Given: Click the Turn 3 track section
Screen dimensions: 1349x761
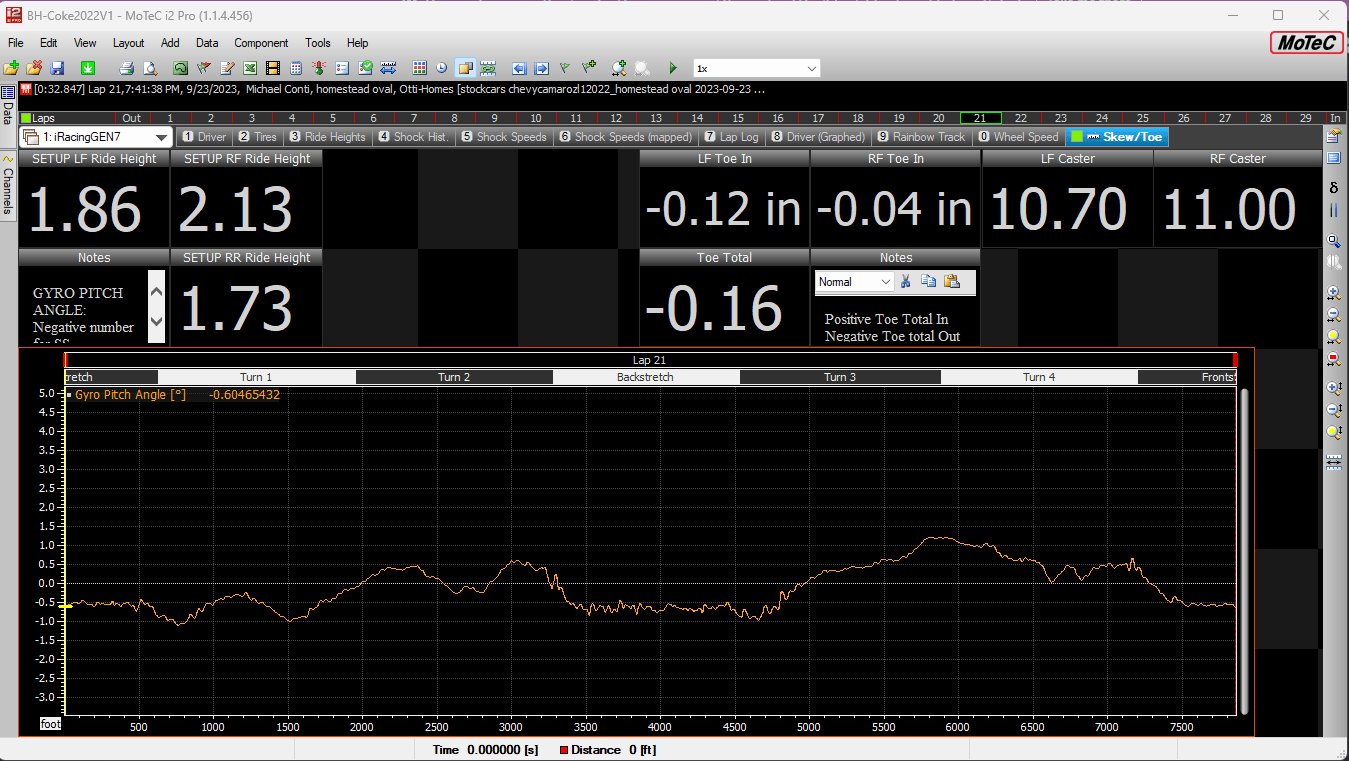Looking at the screenshot, I should pyautogui.click(x=839, y=377).
